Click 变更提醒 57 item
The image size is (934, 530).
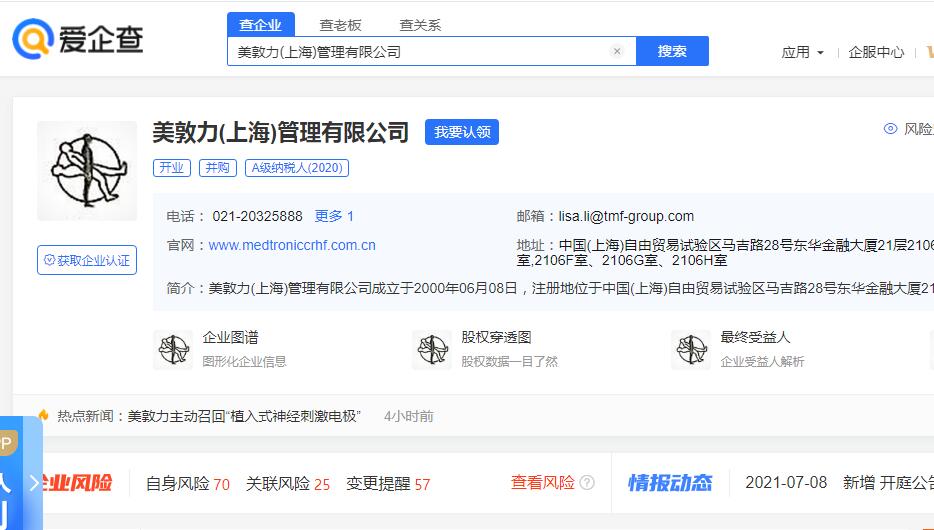click(x=388, y=484)
